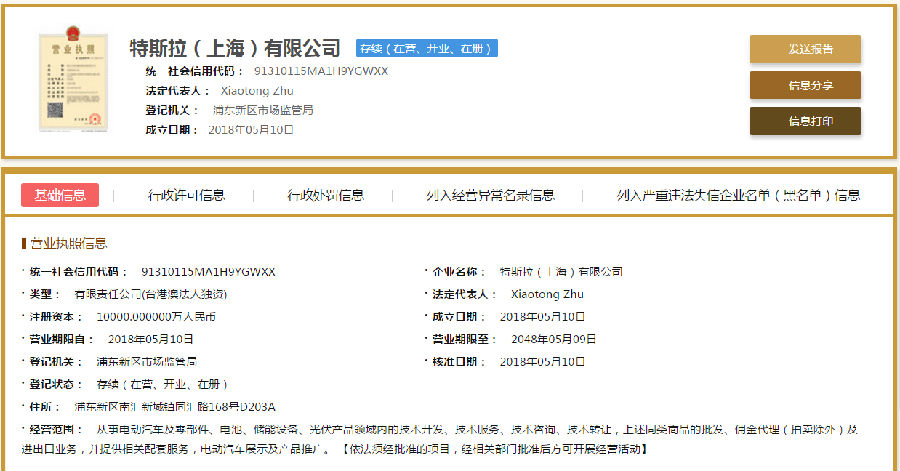Switch to the 行政许可信息 tab
The image size is (900, 471).
point(186,196)
